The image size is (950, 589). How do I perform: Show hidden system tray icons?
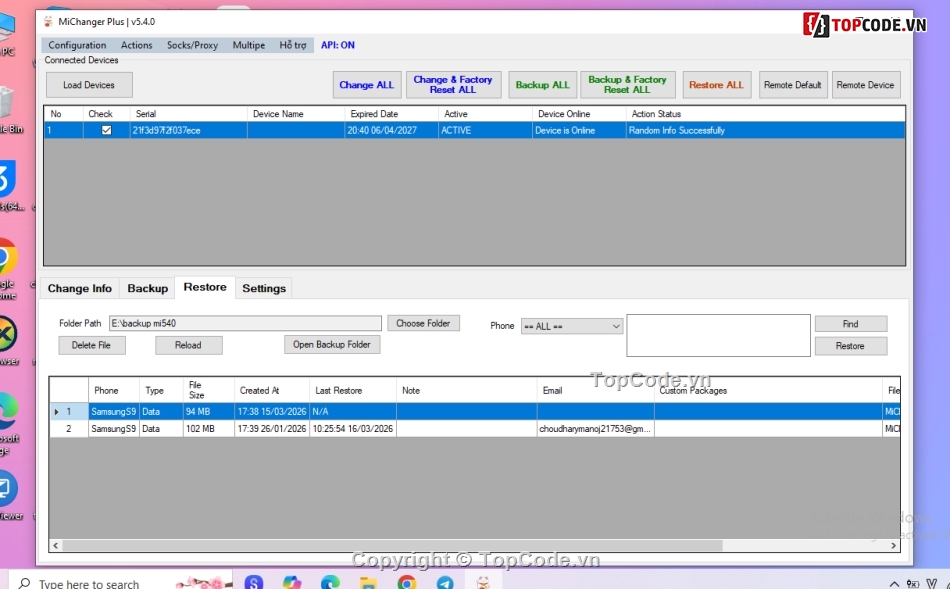[894, 582]
